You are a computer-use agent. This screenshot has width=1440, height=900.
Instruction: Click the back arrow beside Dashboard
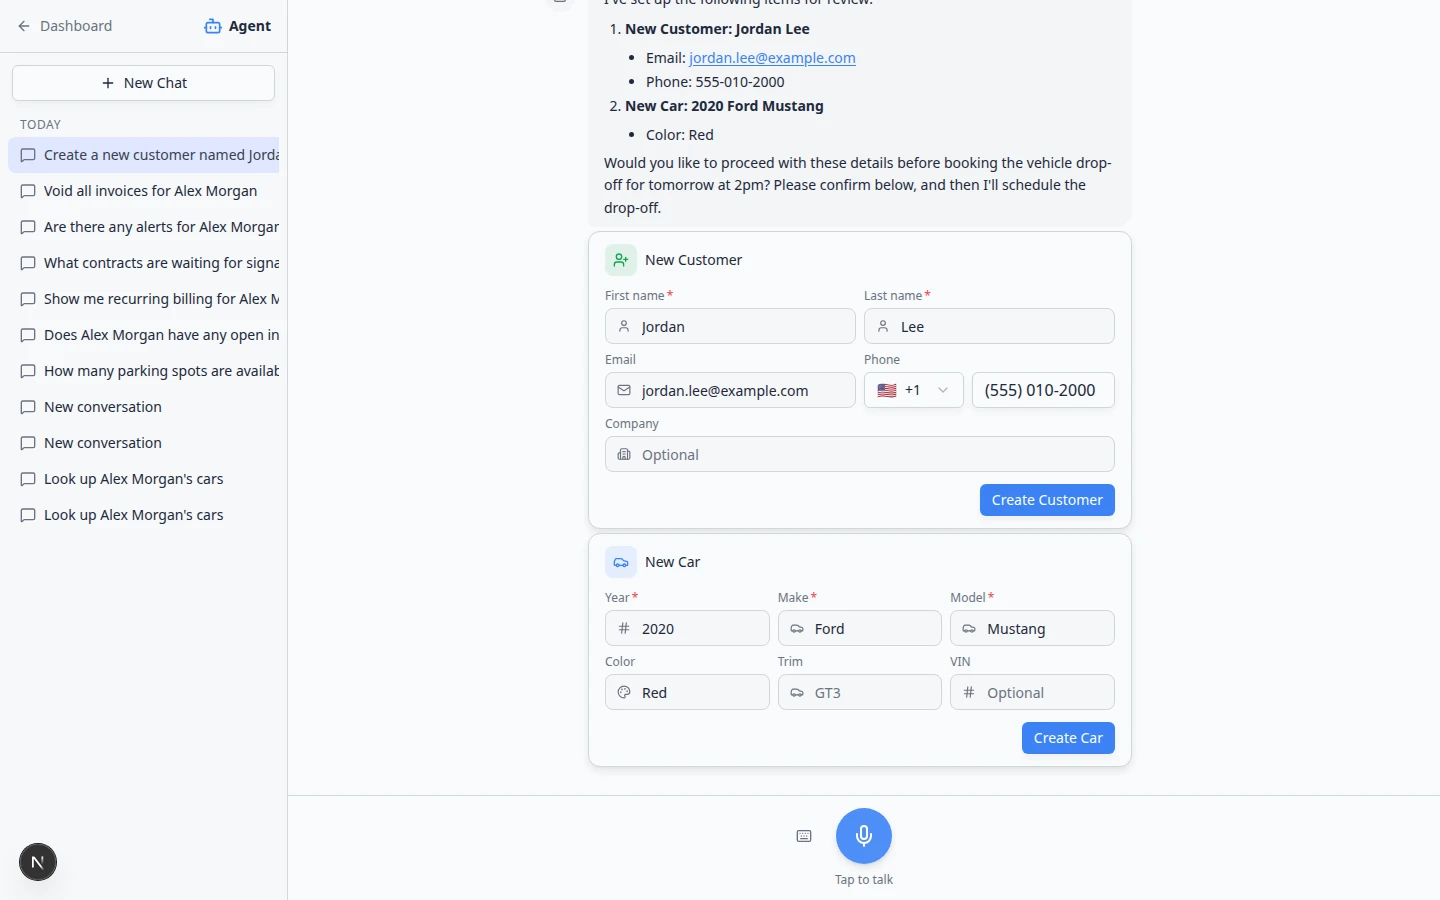click(x=24, y=26)
